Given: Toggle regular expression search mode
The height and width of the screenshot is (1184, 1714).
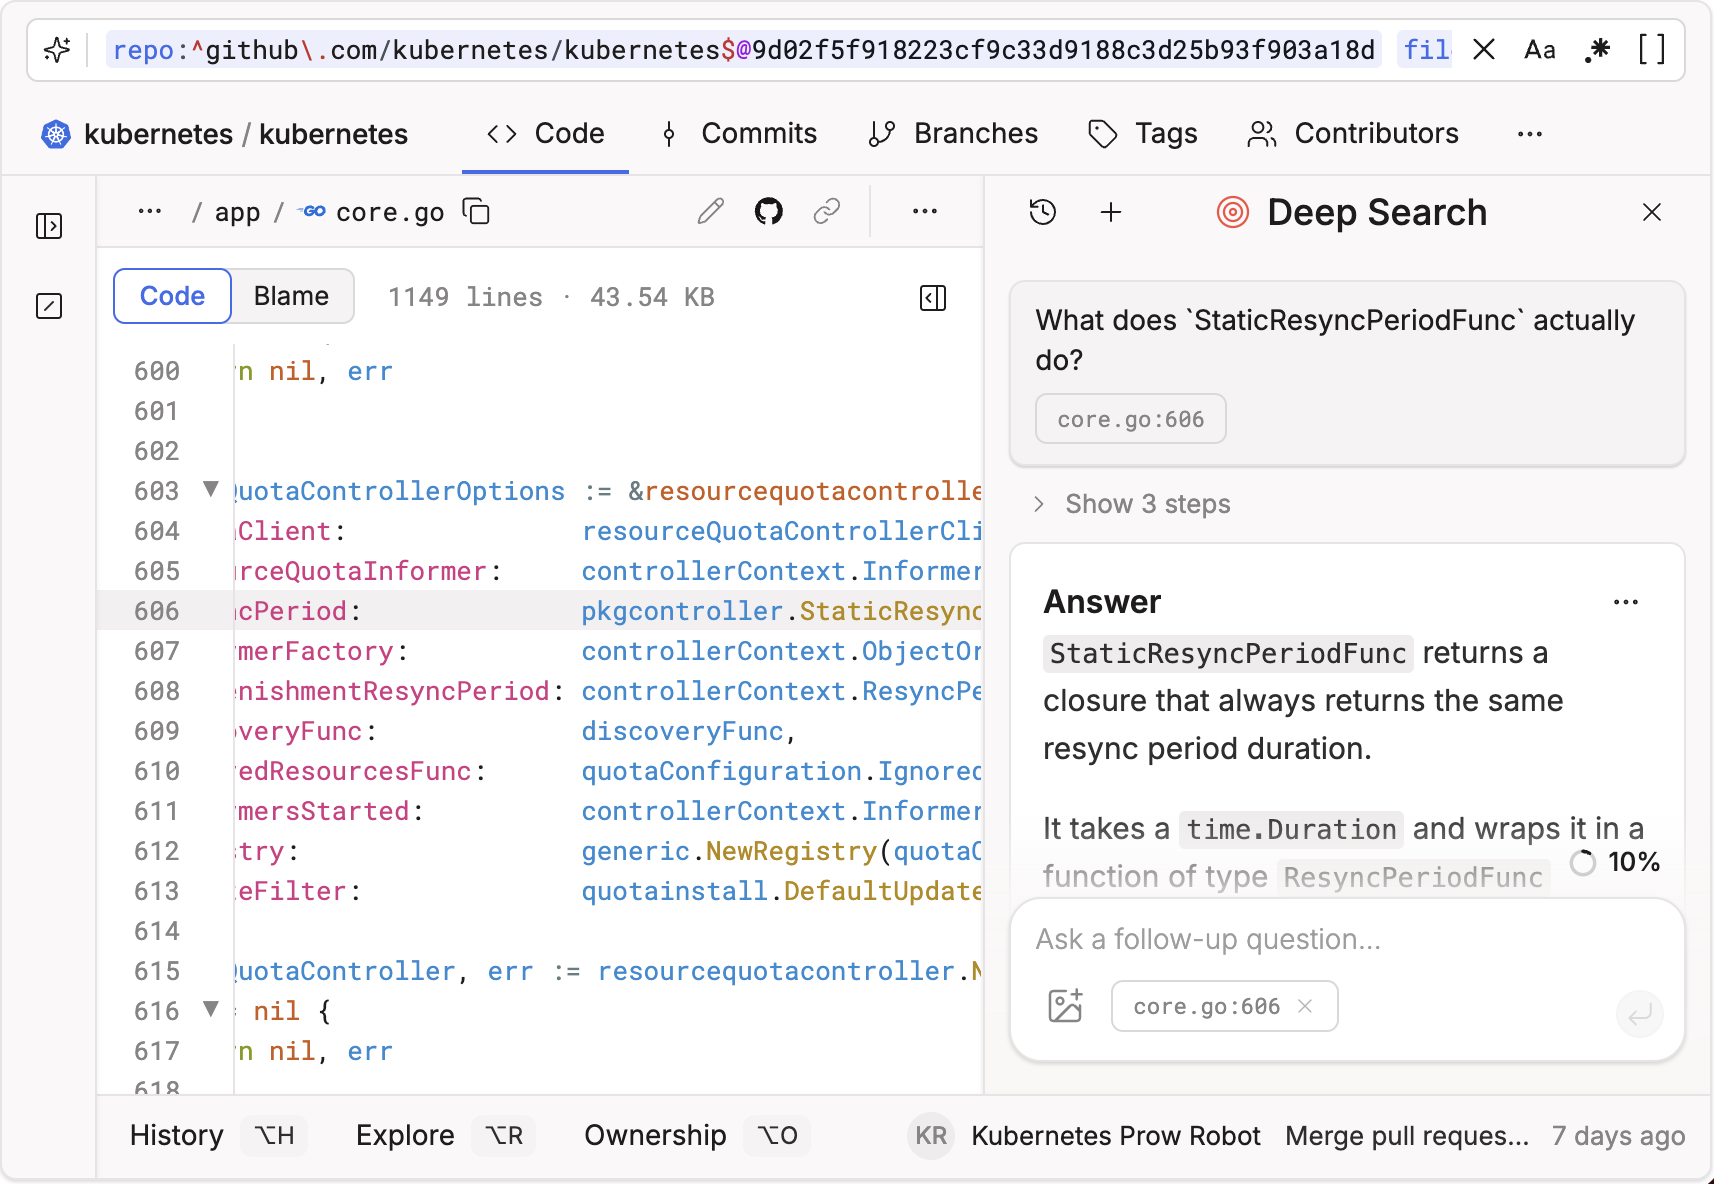Looking at the screenshot, I should [x=1597, y=50].
